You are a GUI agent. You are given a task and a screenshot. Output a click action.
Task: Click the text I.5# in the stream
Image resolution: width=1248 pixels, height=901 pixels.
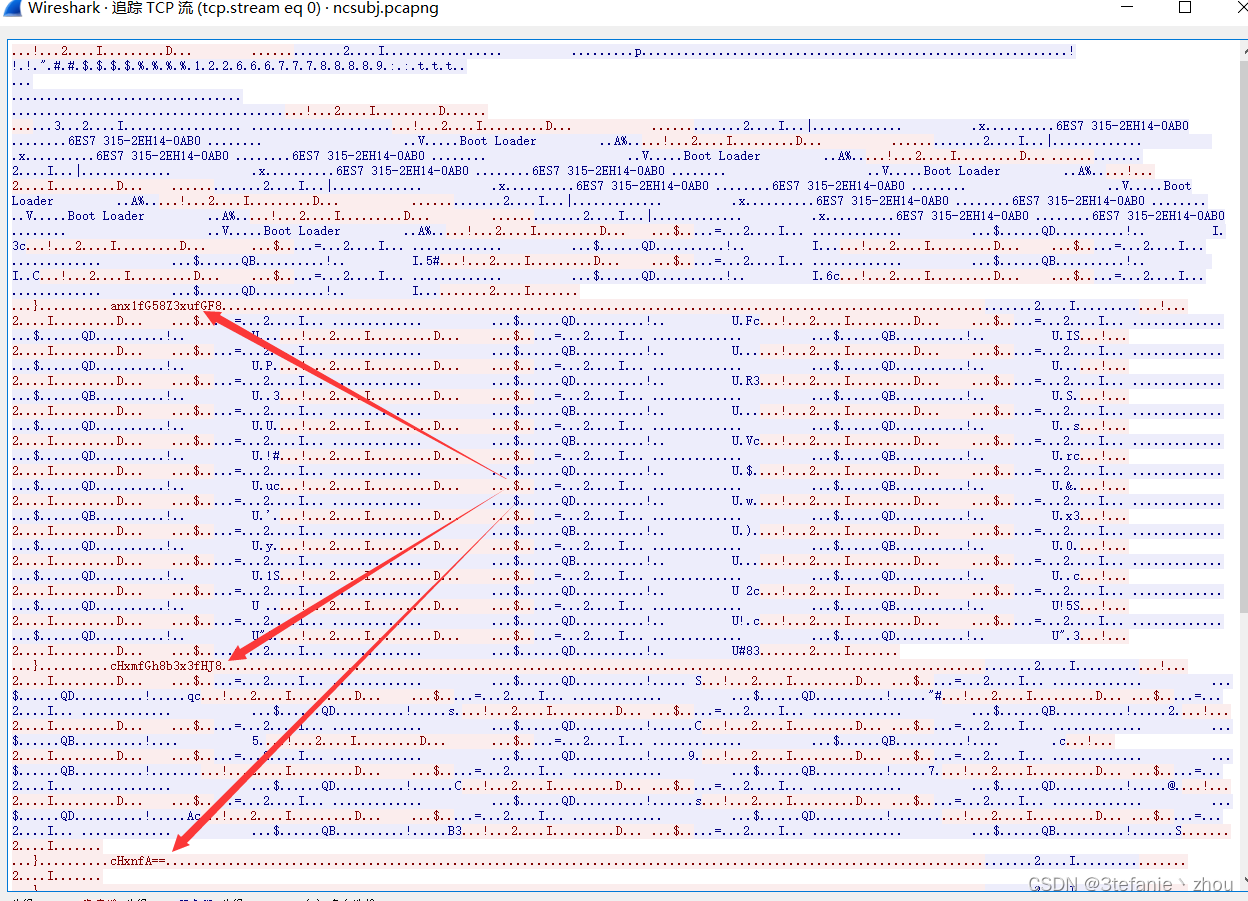point(426,261)
